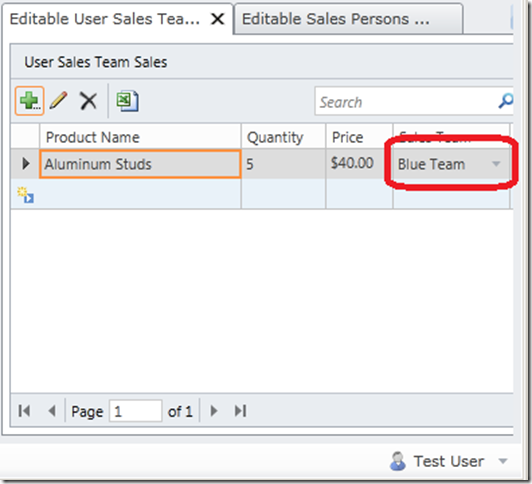Open the Test User dropdown arrow
532x484 pixels.
click(x=503, y=461)
